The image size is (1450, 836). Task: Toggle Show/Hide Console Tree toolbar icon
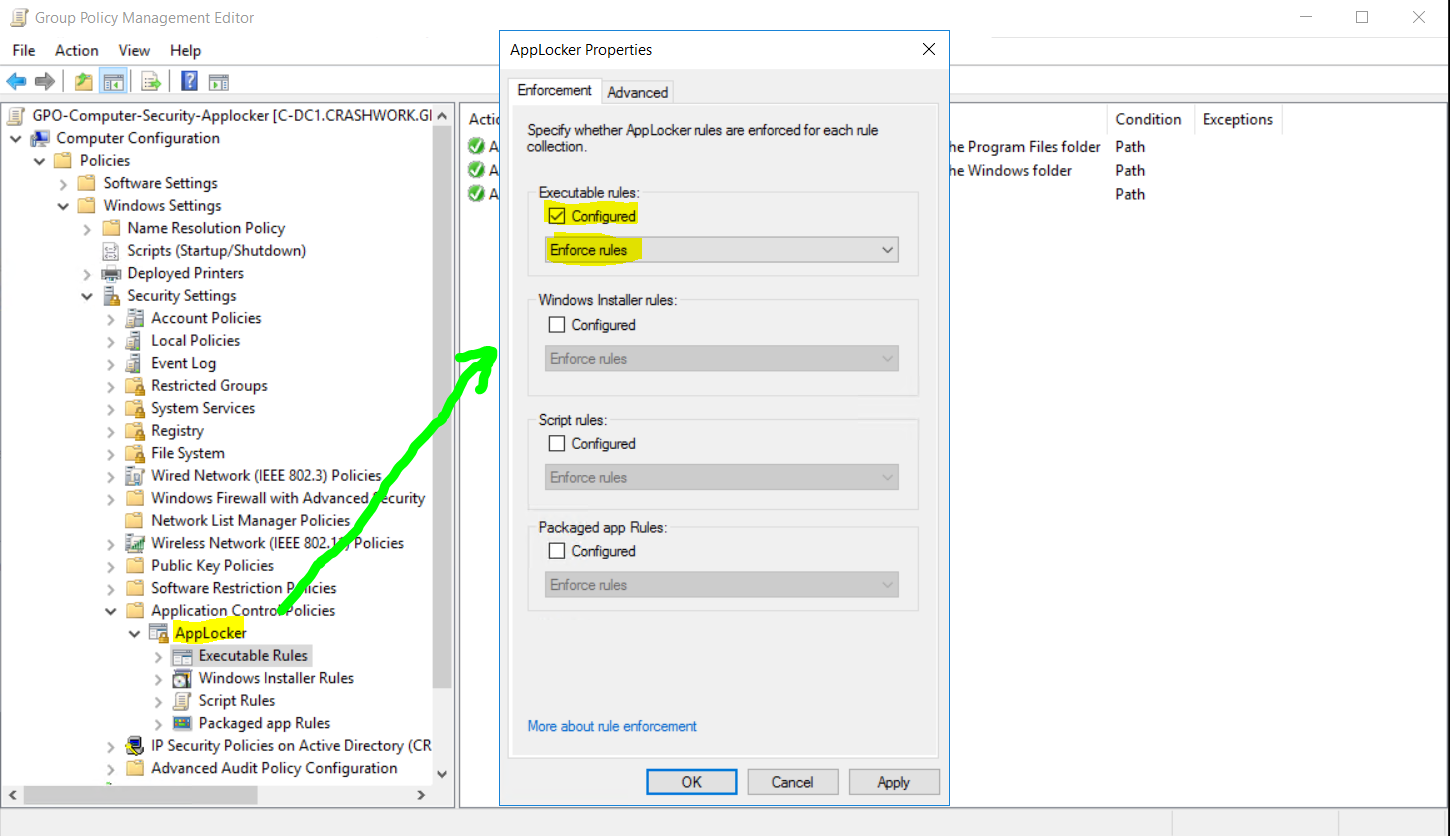pos(113,81)
